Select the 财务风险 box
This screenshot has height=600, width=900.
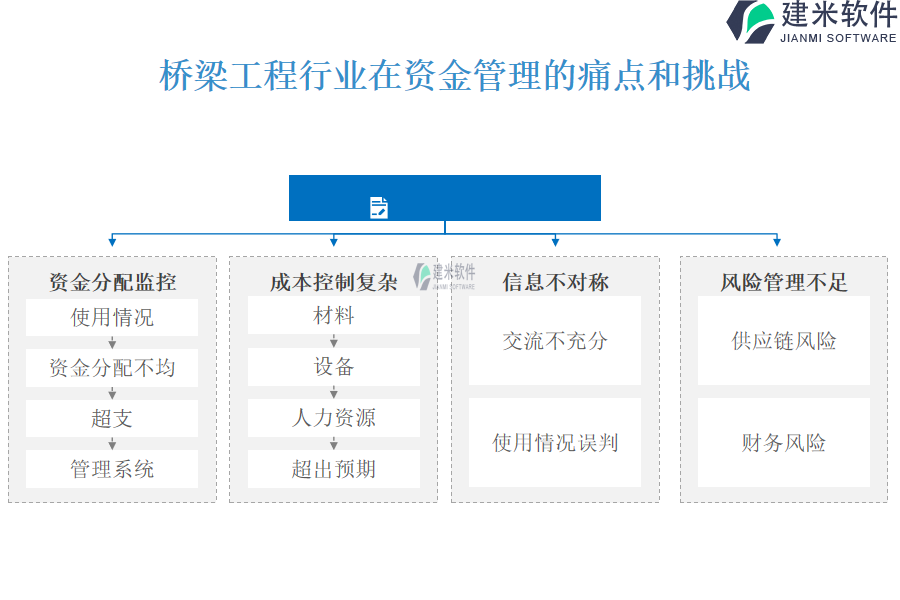784,443
